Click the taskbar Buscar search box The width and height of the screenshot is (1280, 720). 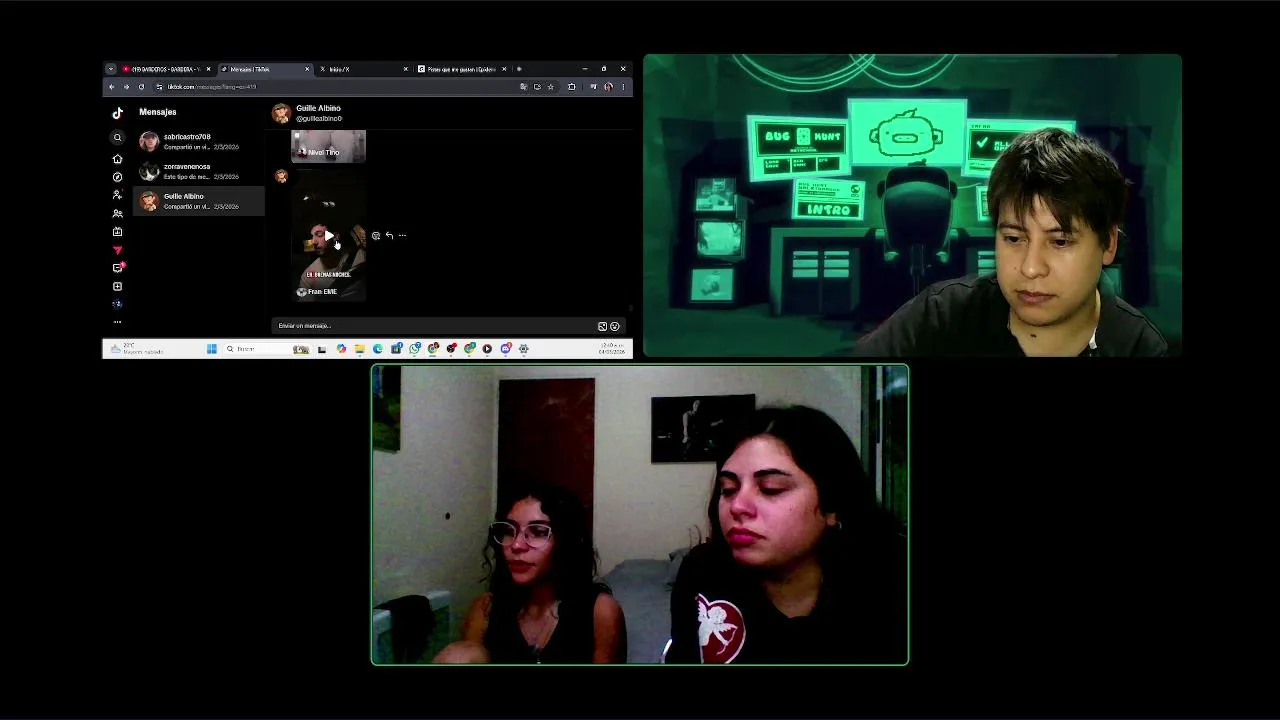click(x=267, y=349)
